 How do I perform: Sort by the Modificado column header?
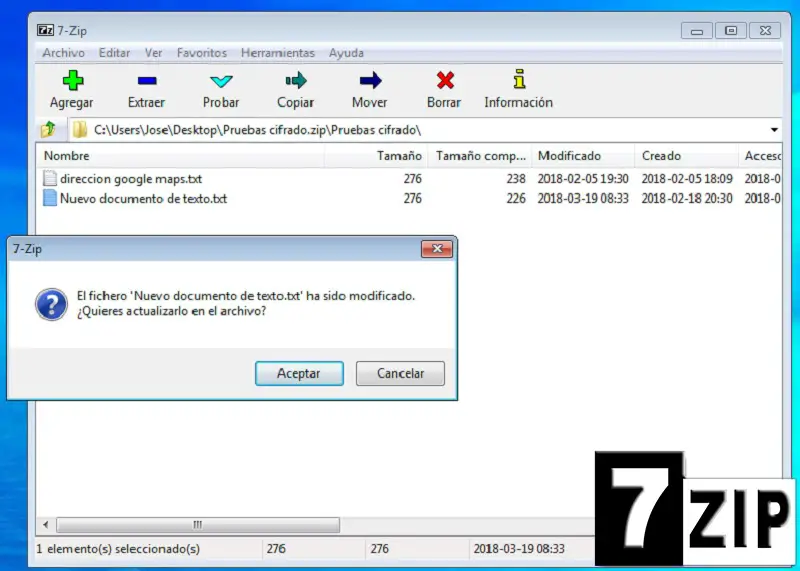pyautogui.click(x=584, y=156)
